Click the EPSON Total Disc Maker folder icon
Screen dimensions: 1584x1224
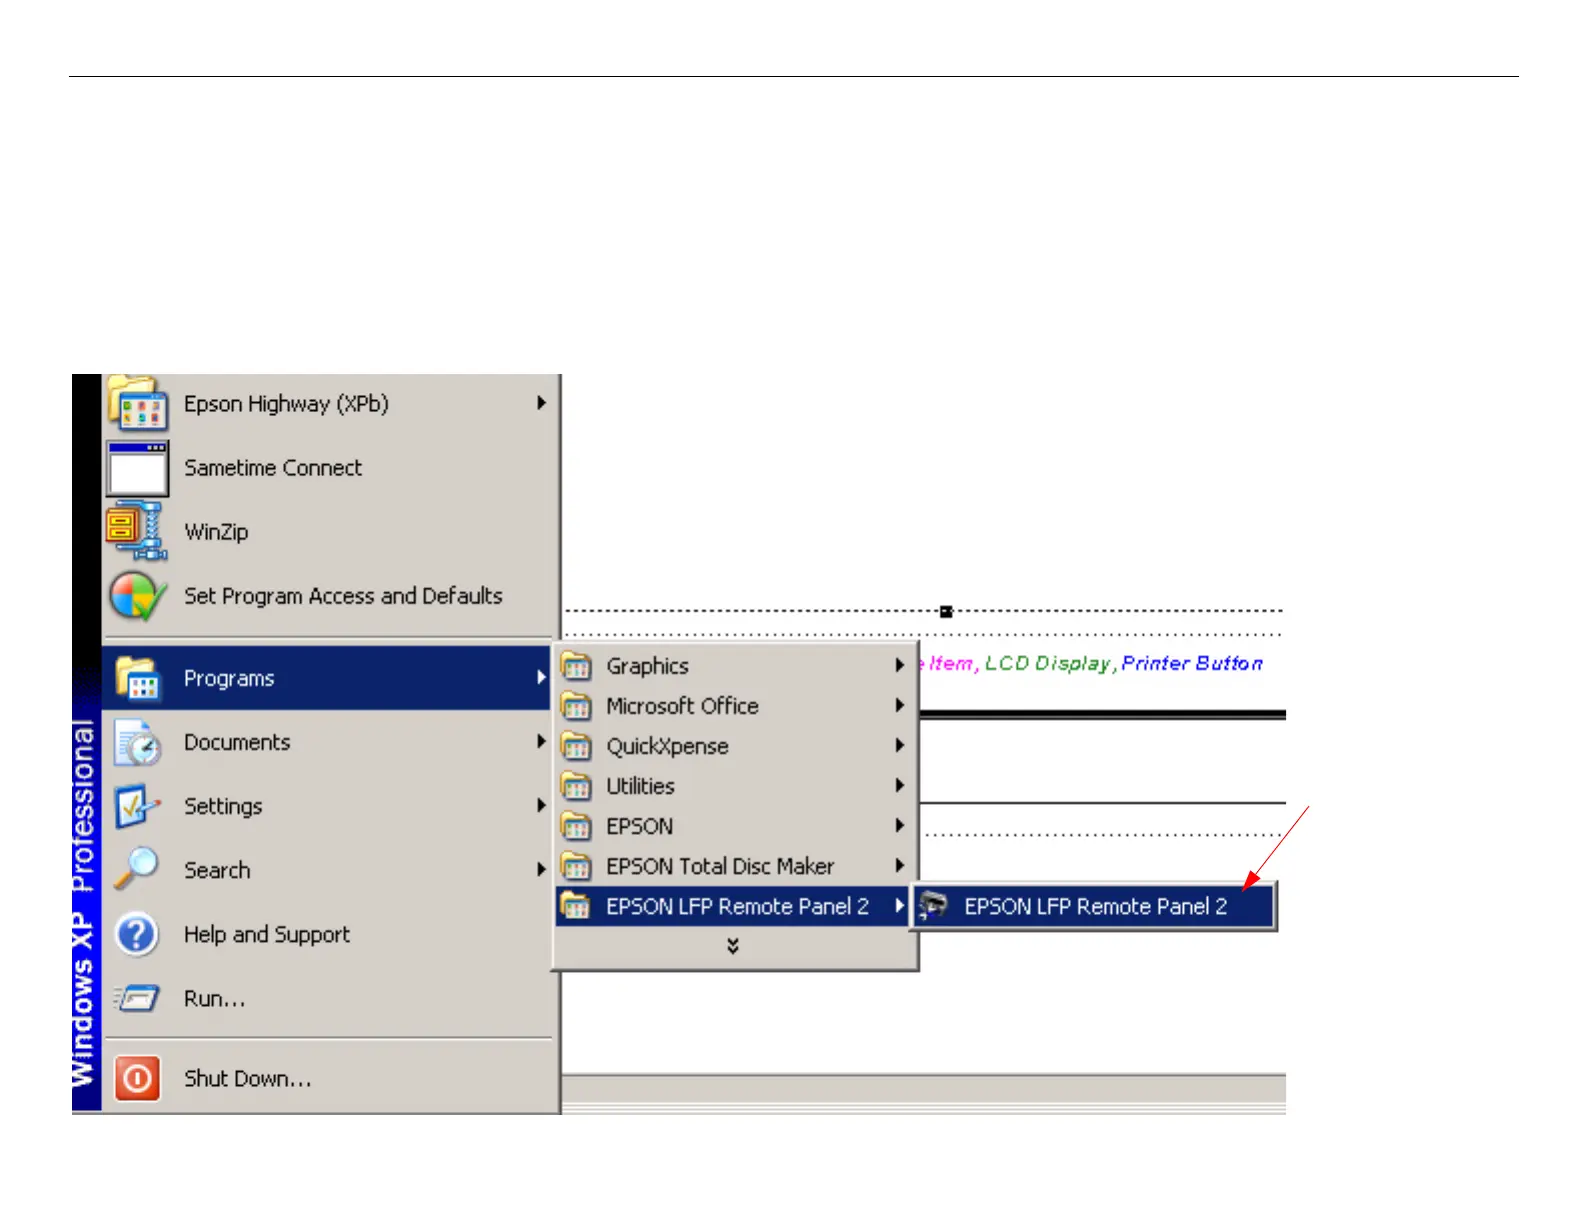576,866
